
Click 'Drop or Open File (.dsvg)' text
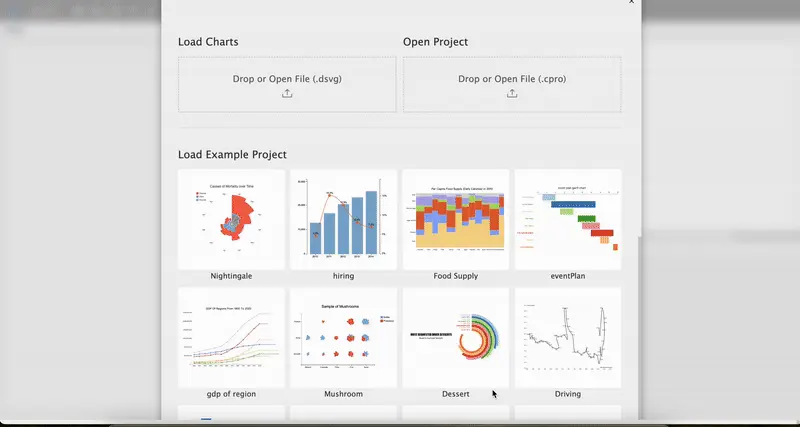(287, 78)
